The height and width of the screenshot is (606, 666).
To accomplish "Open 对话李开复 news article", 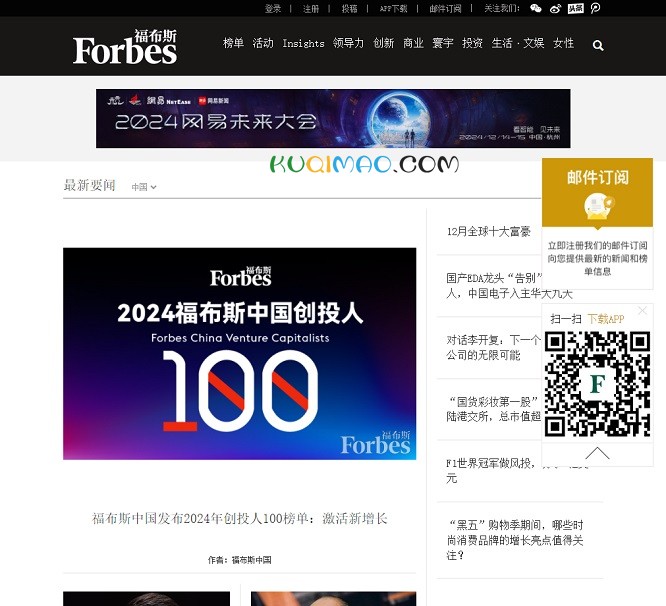I will [x=493, y=347].
